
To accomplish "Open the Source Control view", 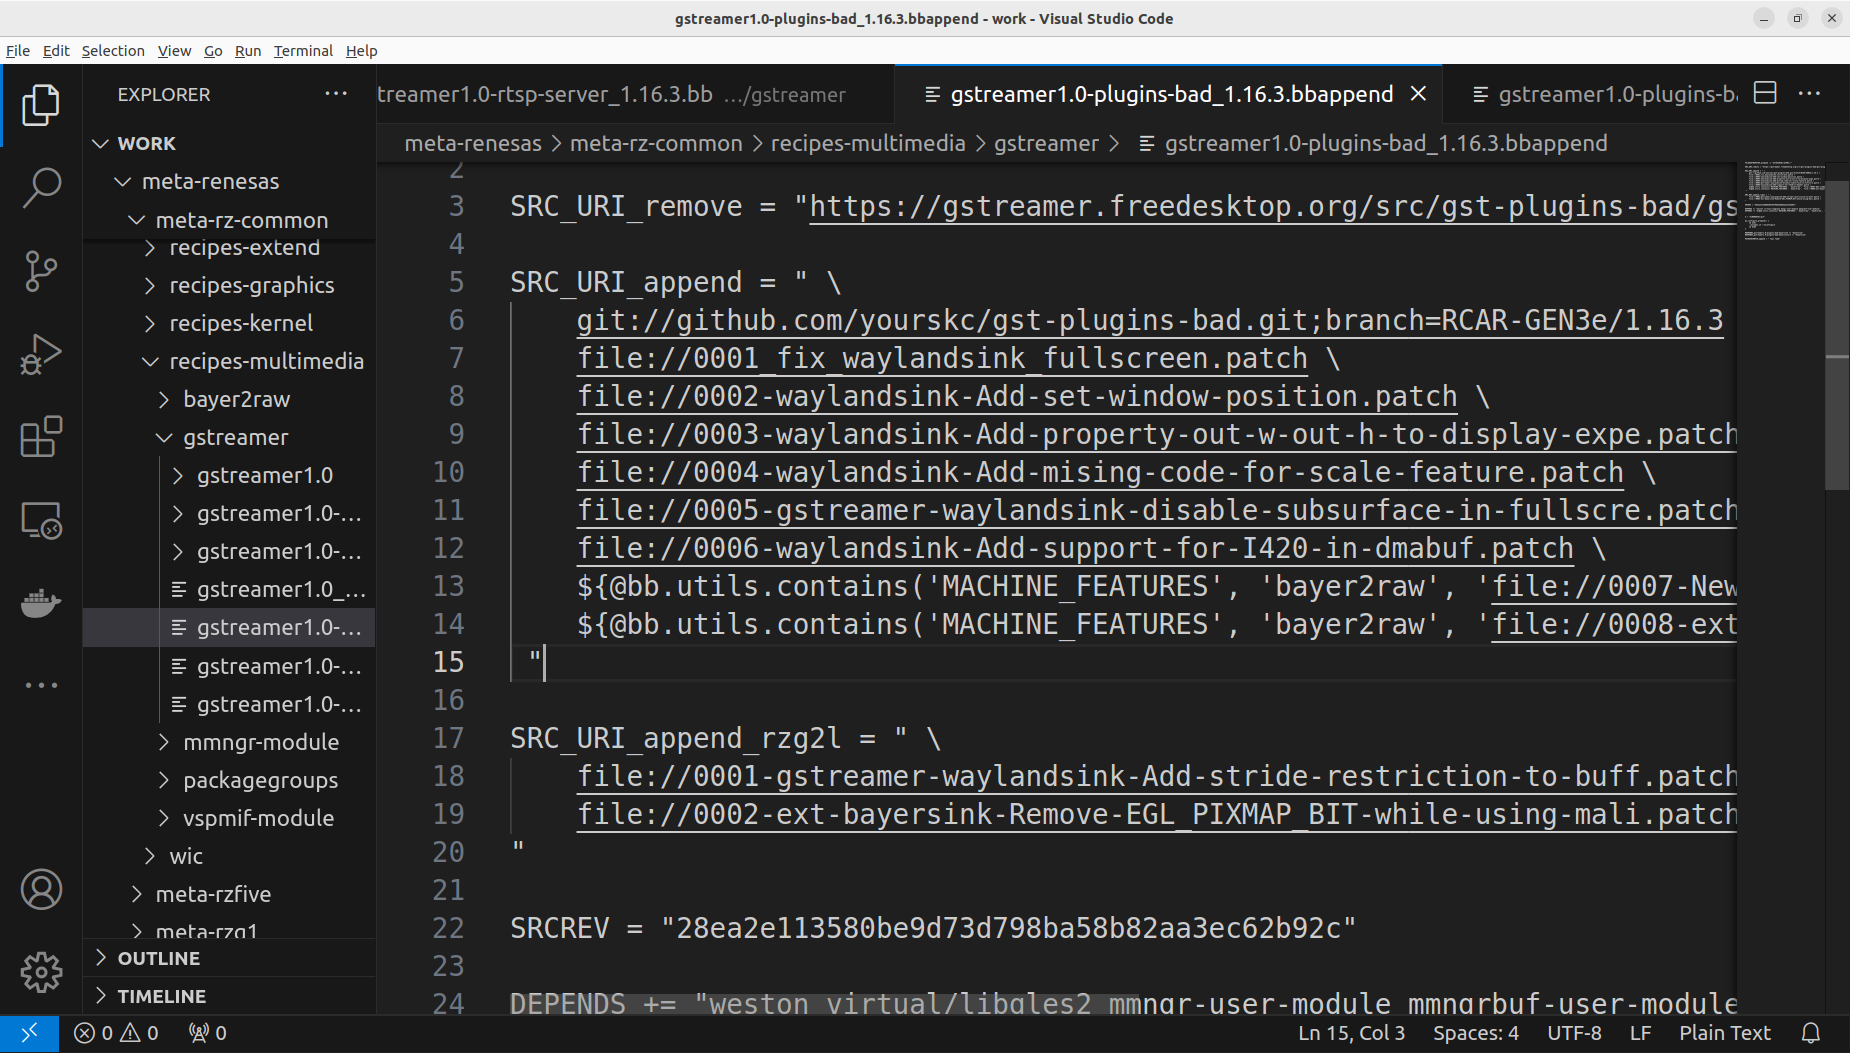I will click(41, 270).
